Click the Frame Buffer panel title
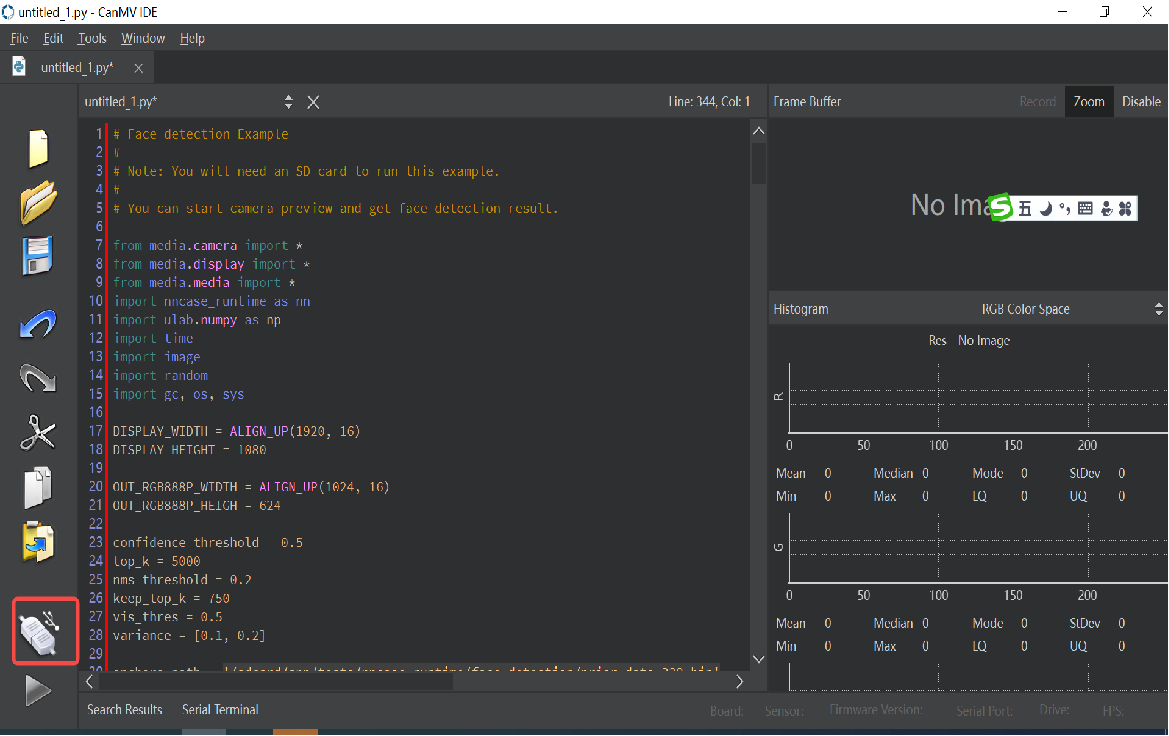The width and height of the screenshot is (1169, 736). 807,101
